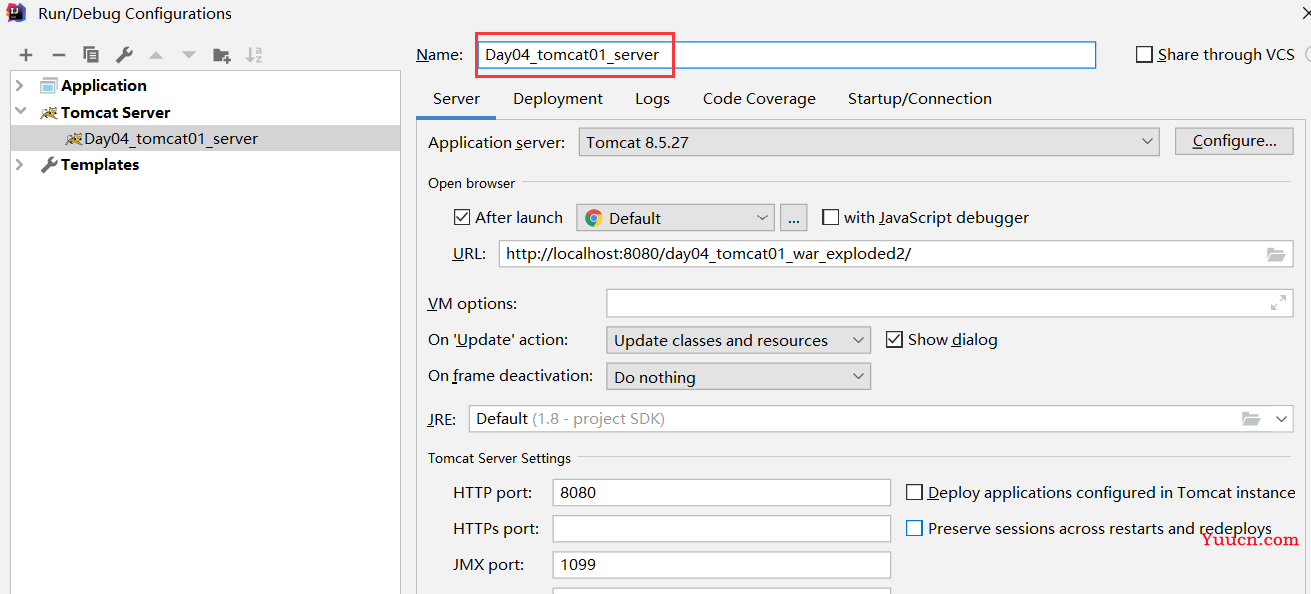Select Day04_tomcat01_server in tree
Screen dimensions: 1311x594
pyautogui.click(x=205, y=138)
